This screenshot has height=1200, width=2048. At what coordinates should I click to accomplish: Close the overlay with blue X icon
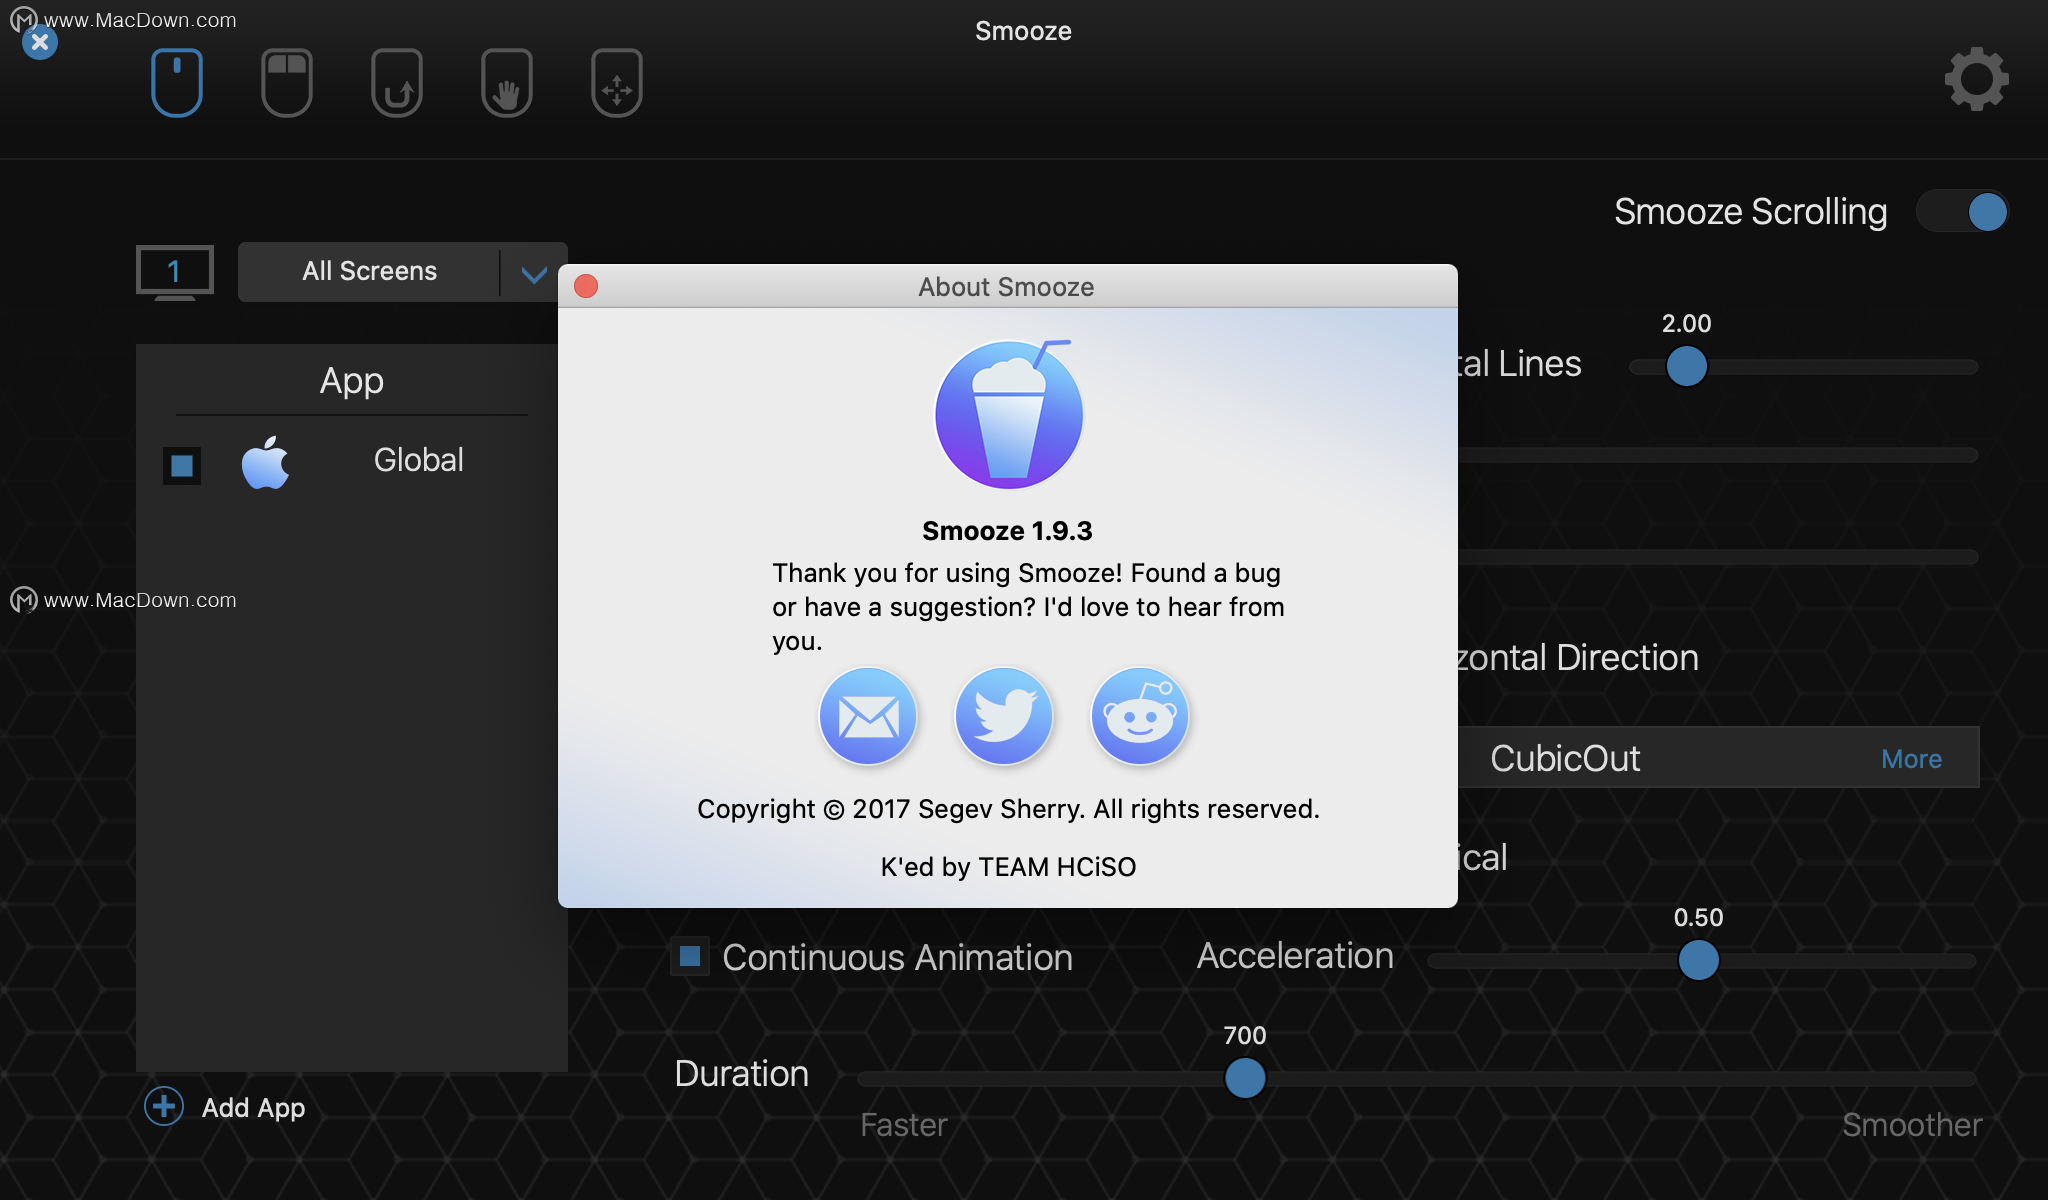40,42
